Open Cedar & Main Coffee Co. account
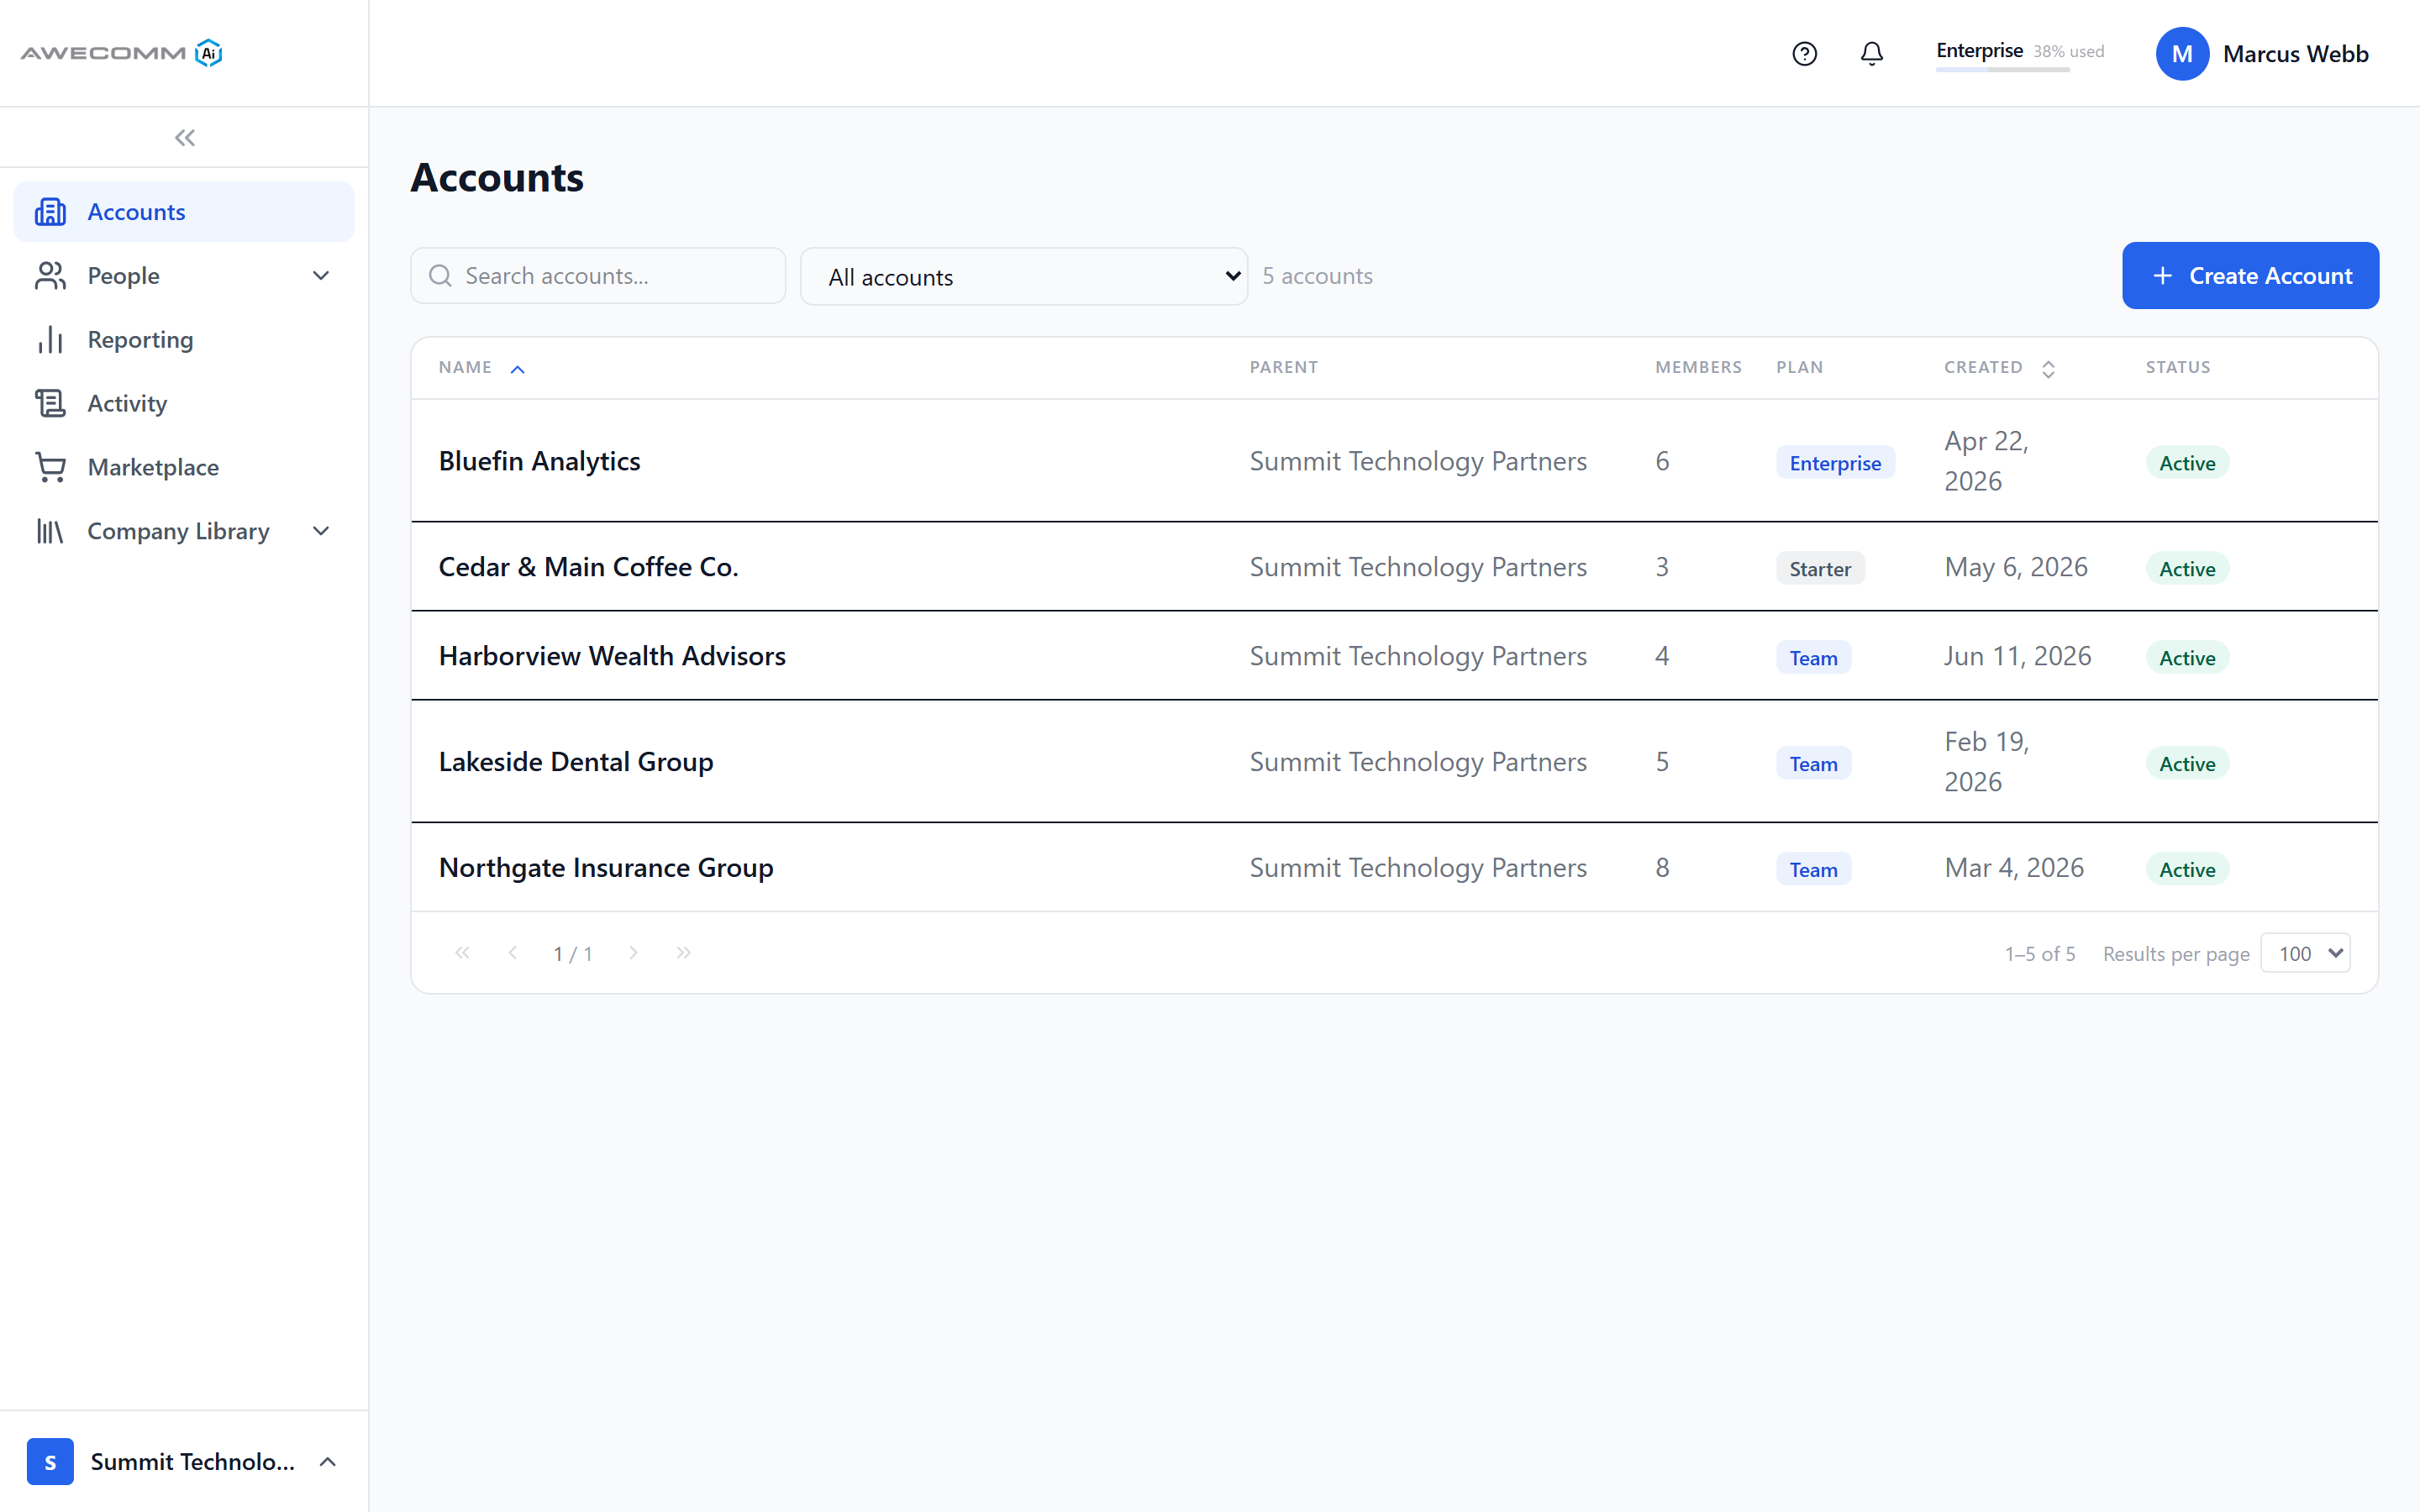 click(x=588, y=567)
